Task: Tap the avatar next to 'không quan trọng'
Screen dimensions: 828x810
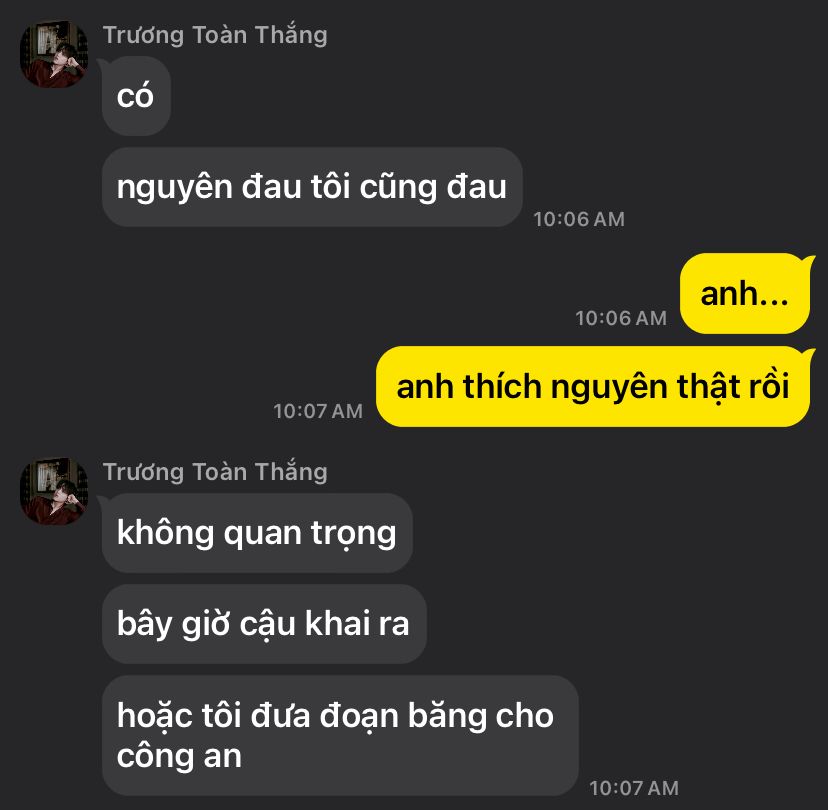Action: tap(53, 491)
